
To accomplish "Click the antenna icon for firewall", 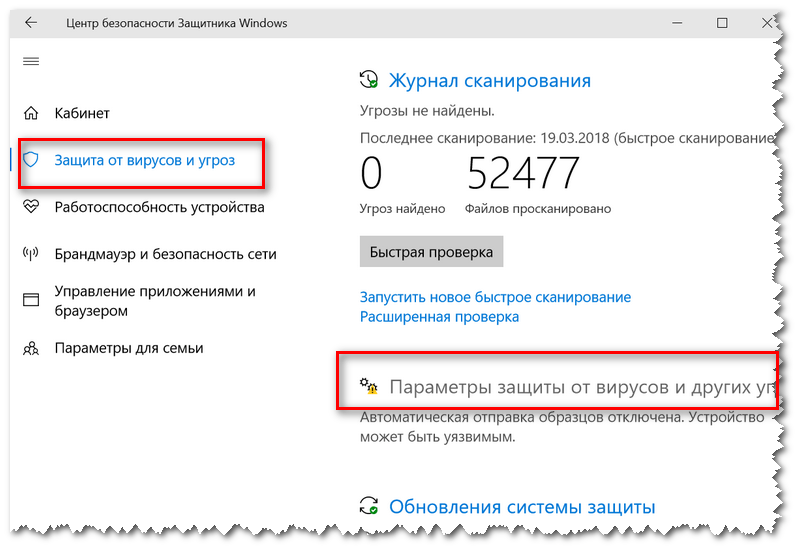I will point(31,254).
